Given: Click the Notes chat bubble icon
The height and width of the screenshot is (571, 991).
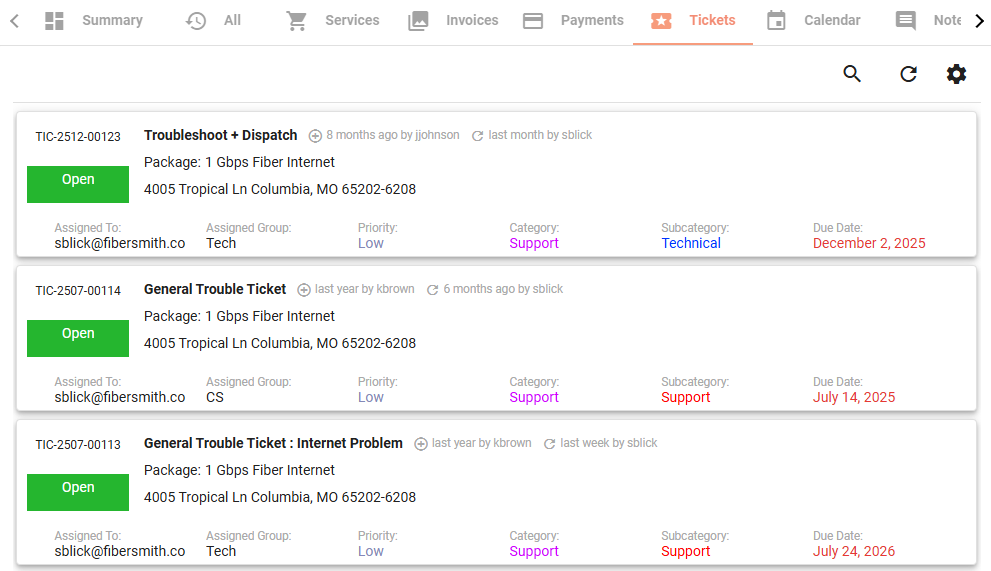Looking at the screenshot, I should coord(906,21).
